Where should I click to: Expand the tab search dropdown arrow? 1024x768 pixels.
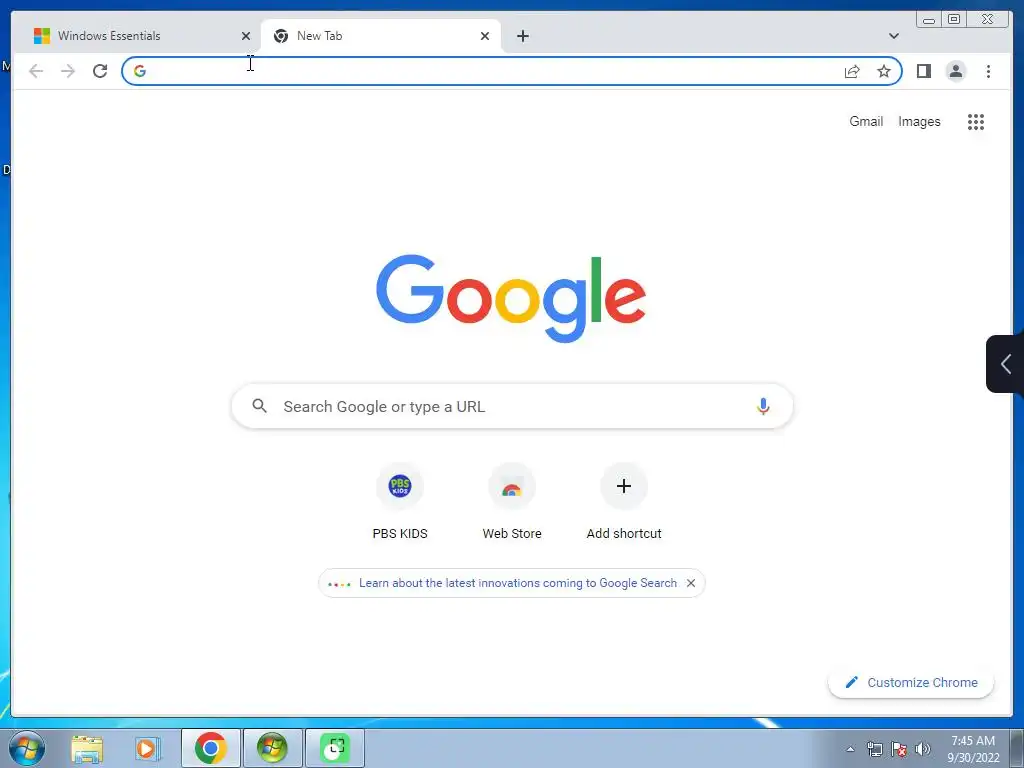pyautogui.click(x=893, y=36)
